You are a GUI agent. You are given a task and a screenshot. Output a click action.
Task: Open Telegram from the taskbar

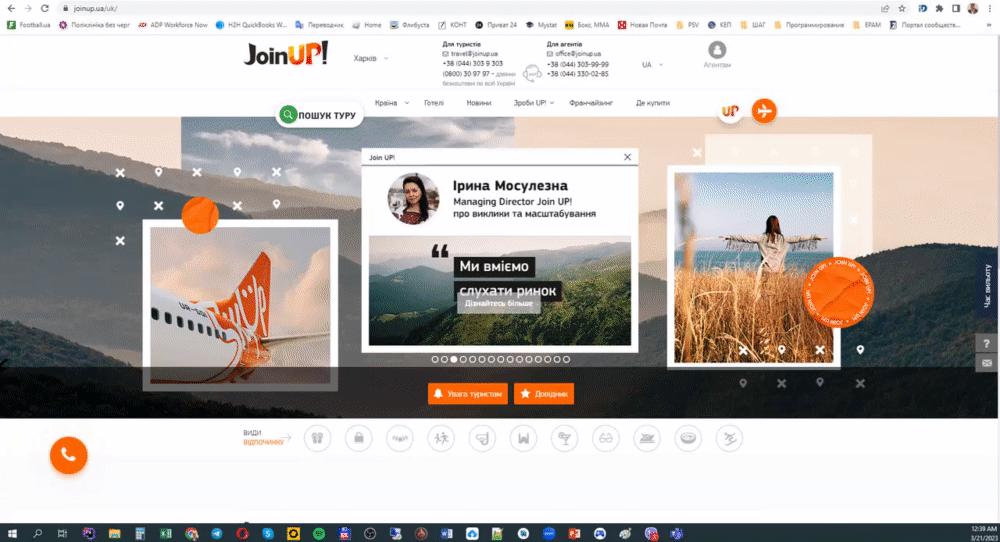click(x=217, y=534)
